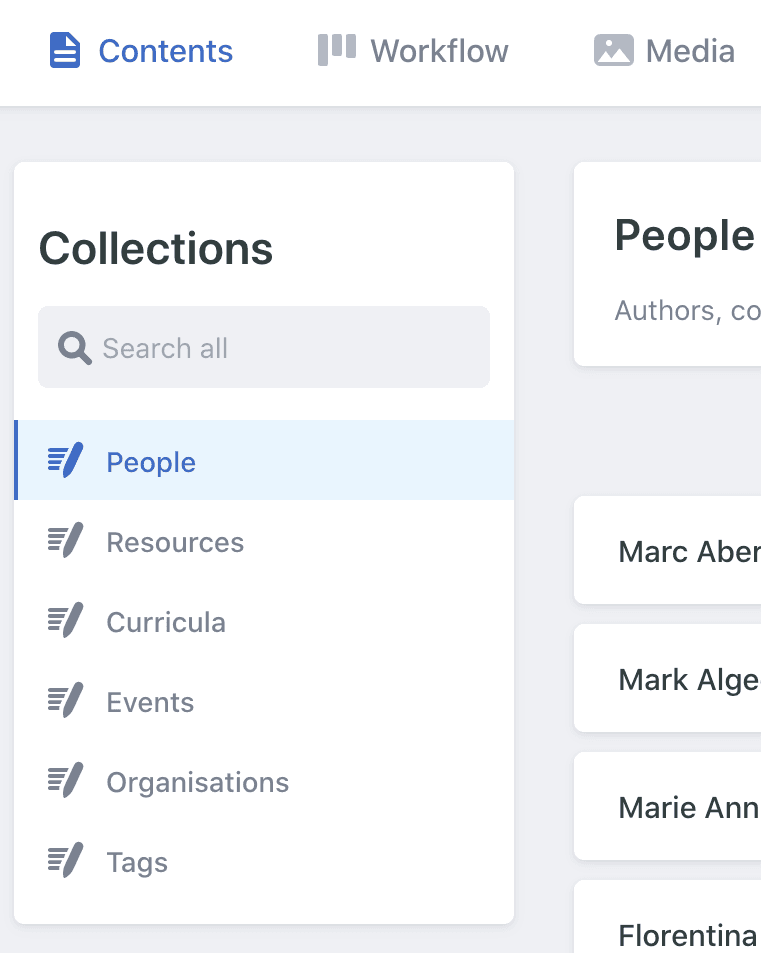Click the Media image icon

click(613, 50)
